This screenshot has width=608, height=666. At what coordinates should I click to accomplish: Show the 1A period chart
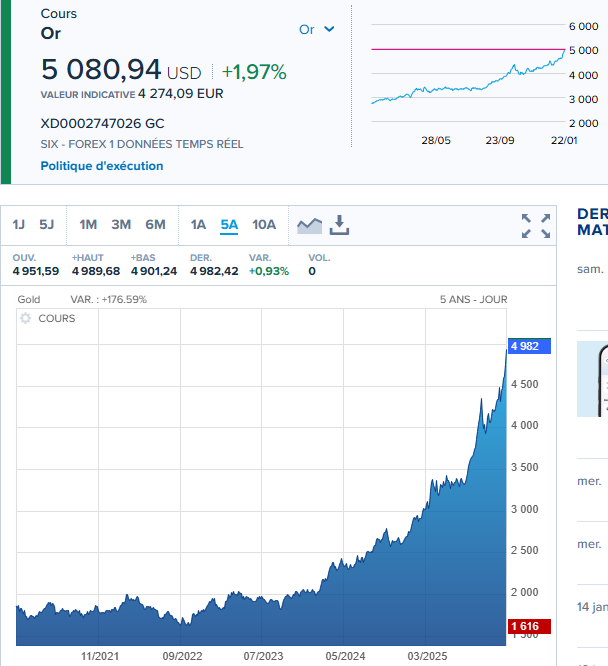tap(198, 225)
